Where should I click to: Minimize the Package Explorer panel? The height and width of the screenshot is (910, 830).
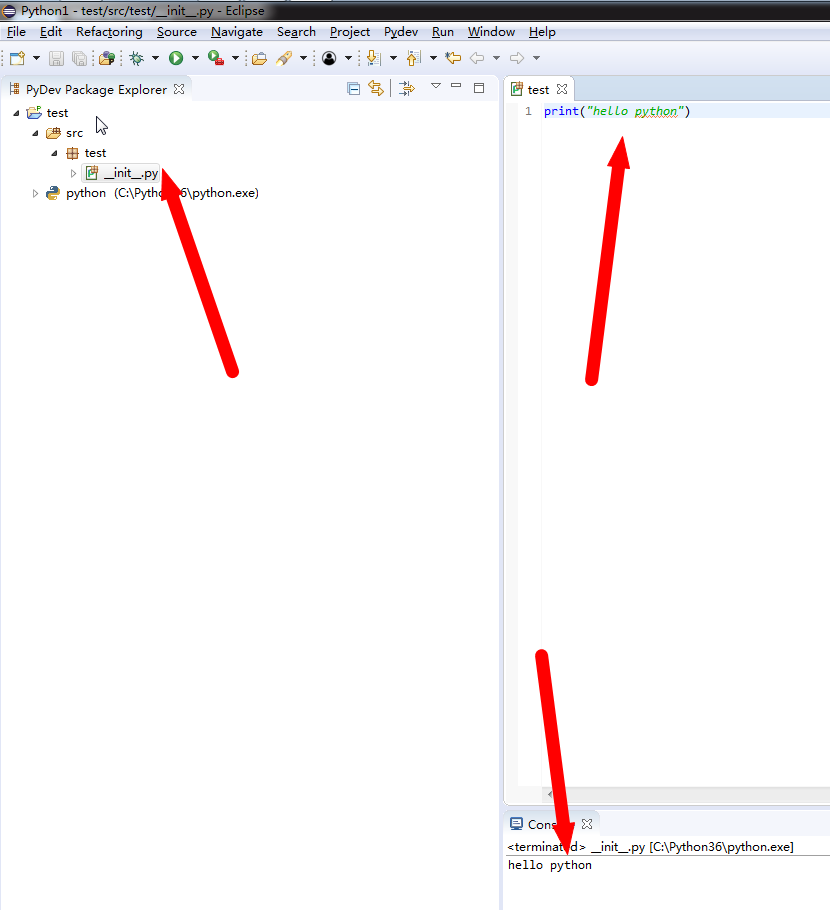(456, 86)
